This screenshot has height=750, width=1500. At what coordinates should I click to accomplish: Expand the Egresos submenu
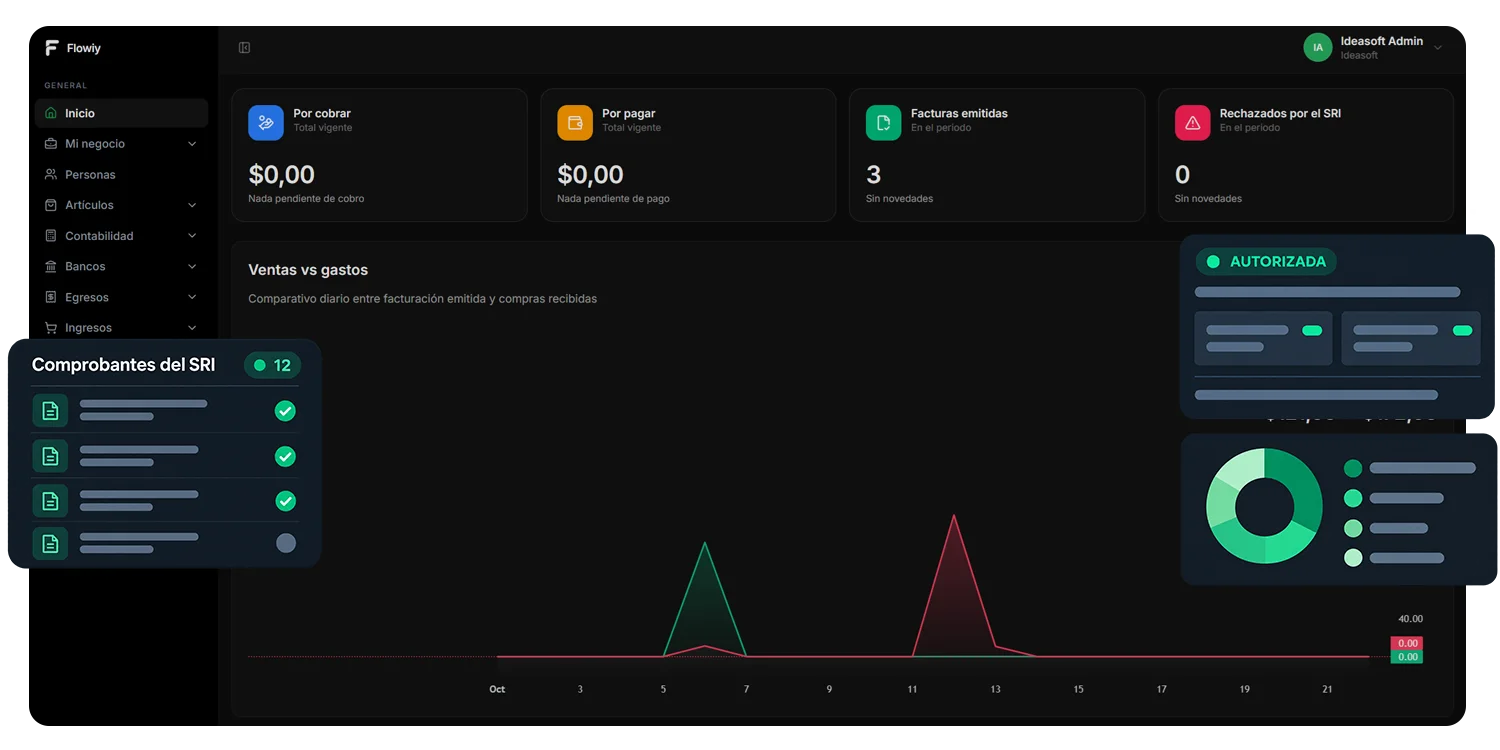[x=192, y=297]
